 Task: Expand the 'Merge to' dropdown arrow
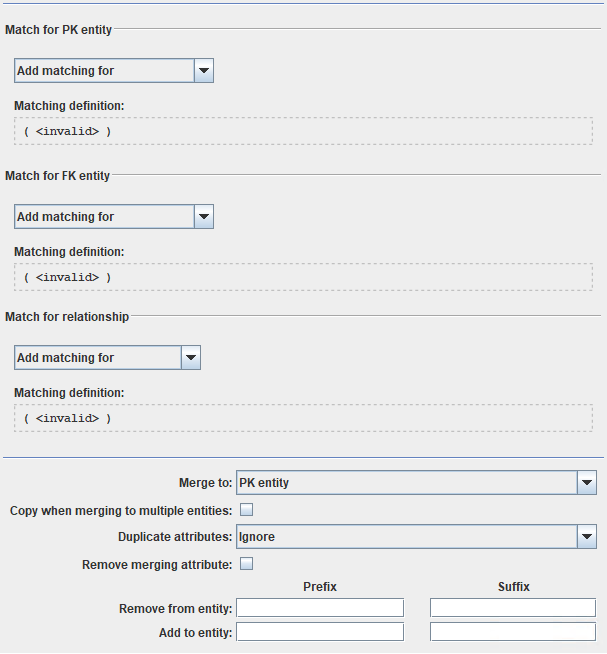(x=587, y=483)
